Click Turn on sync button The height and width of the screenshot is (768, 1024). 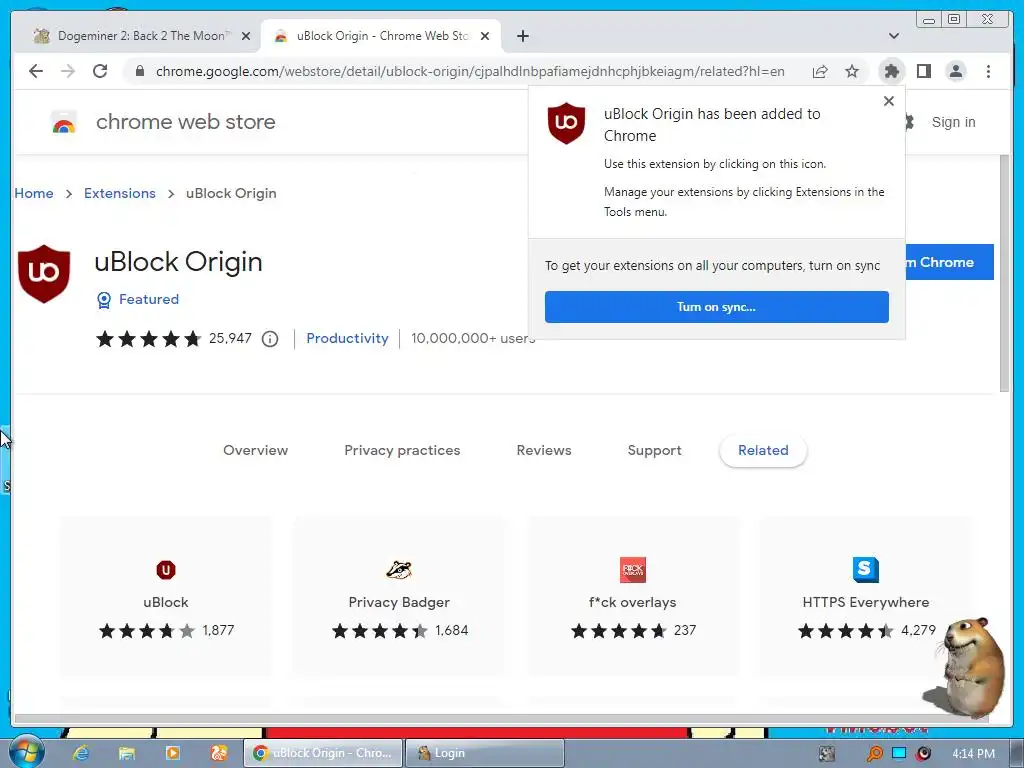pyautogui.click(x=716, y=307)
